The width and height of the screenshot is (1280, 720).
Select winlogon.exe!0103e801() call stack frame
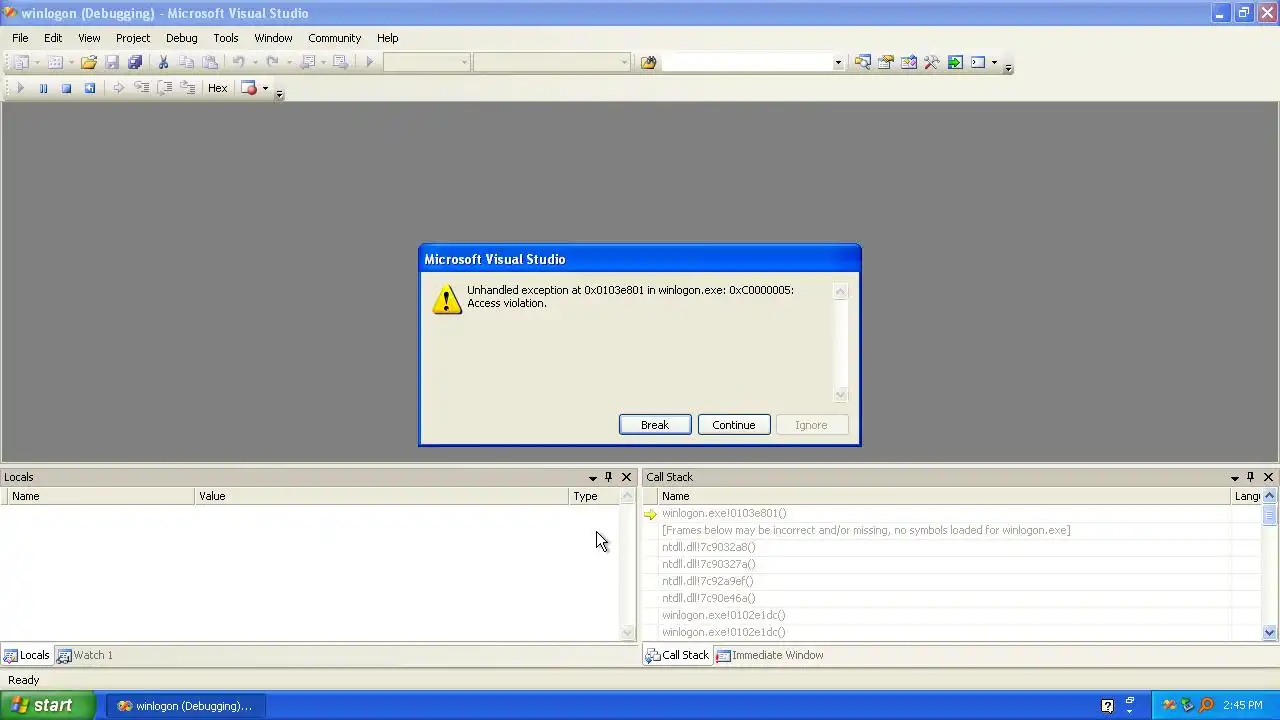(x=724, y=513)
